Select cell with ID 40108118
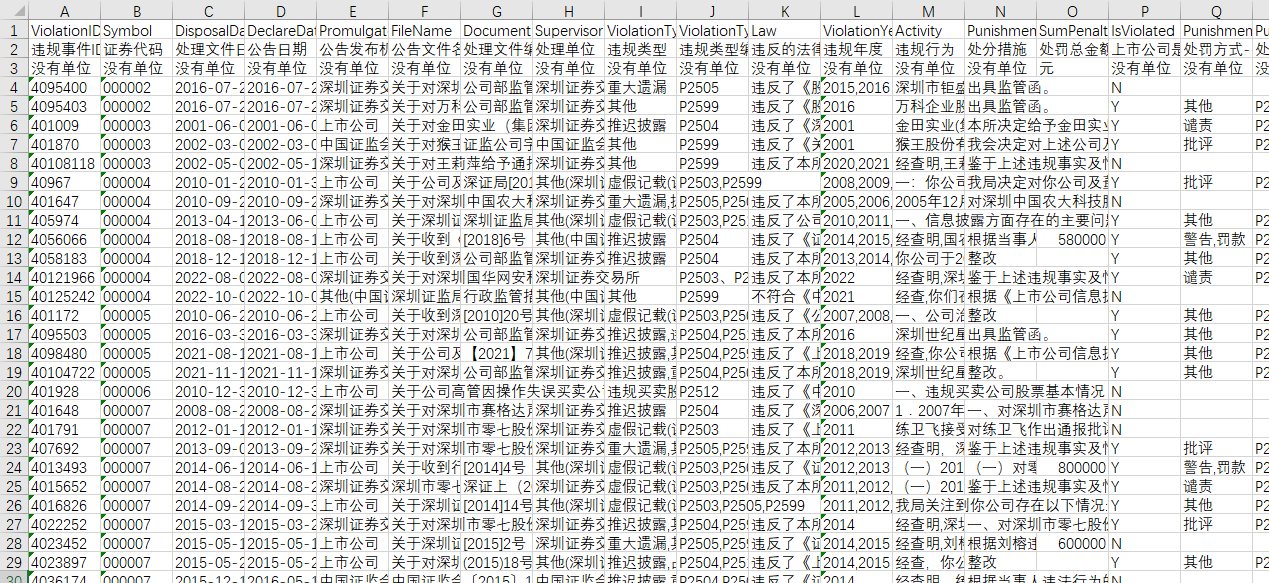1269x583 pixels. [64, 164]
